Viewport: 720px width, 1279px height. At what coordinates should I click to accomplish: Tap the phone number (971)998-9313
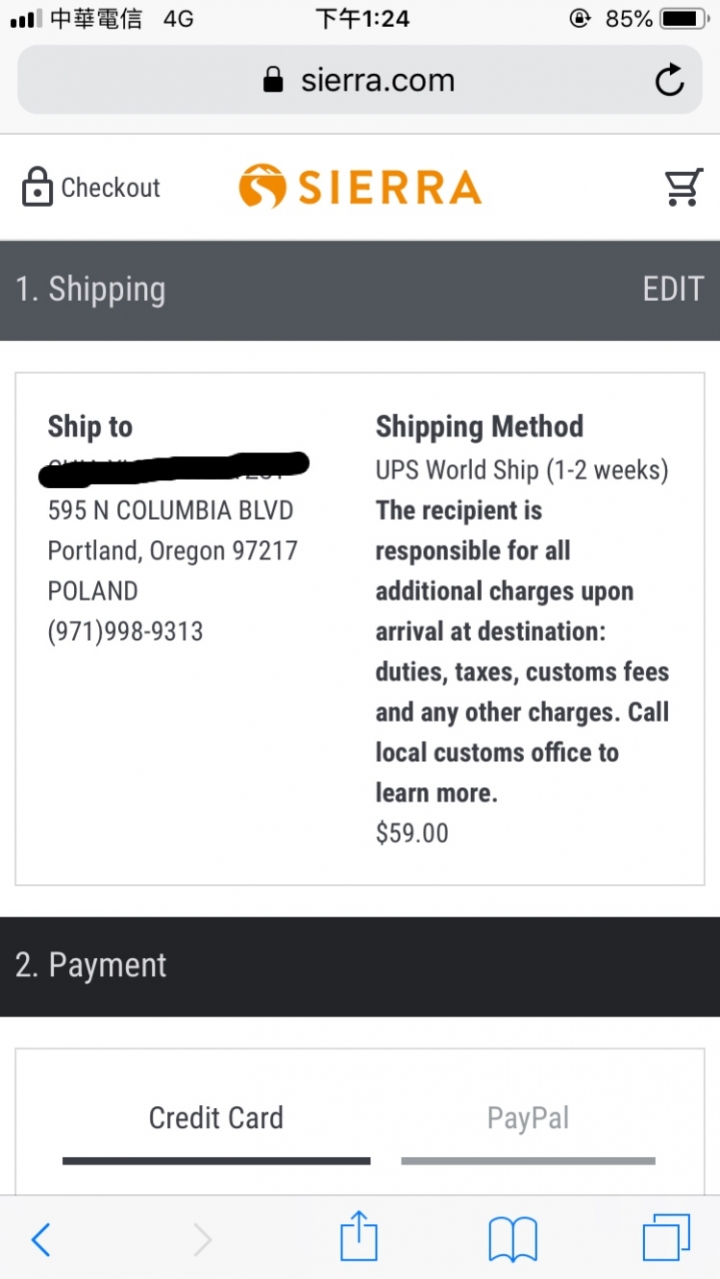point(125,632)
